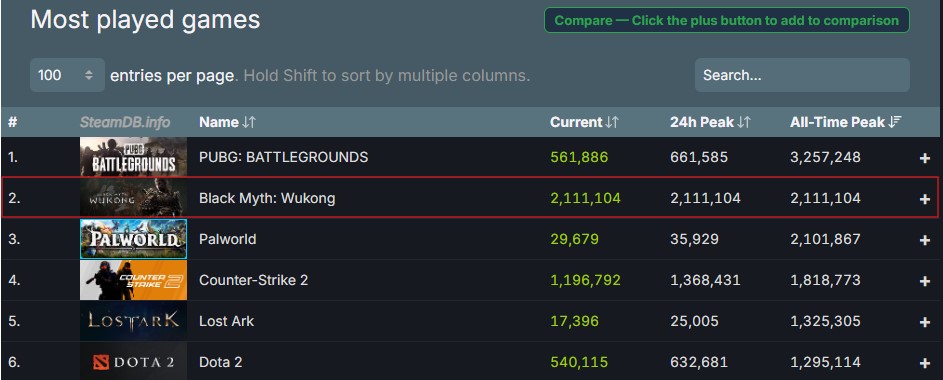The width and height of the screenshot is (943, 380).
Task: Select all-time peak 1,818,773
Action: click(x=825, y=280)
